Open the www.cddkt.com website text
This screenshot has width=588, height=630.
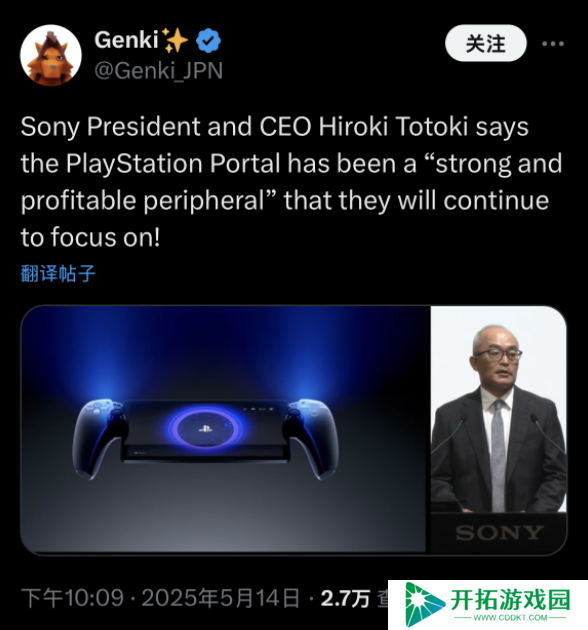click(x=510, y=618)
